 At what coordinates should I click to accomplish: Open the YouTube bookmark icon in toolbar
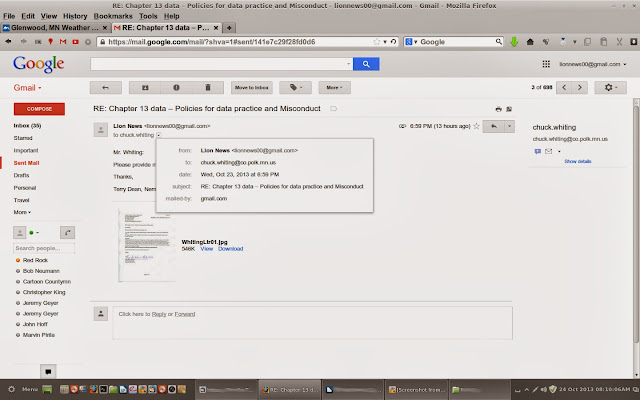pos(76,42)
